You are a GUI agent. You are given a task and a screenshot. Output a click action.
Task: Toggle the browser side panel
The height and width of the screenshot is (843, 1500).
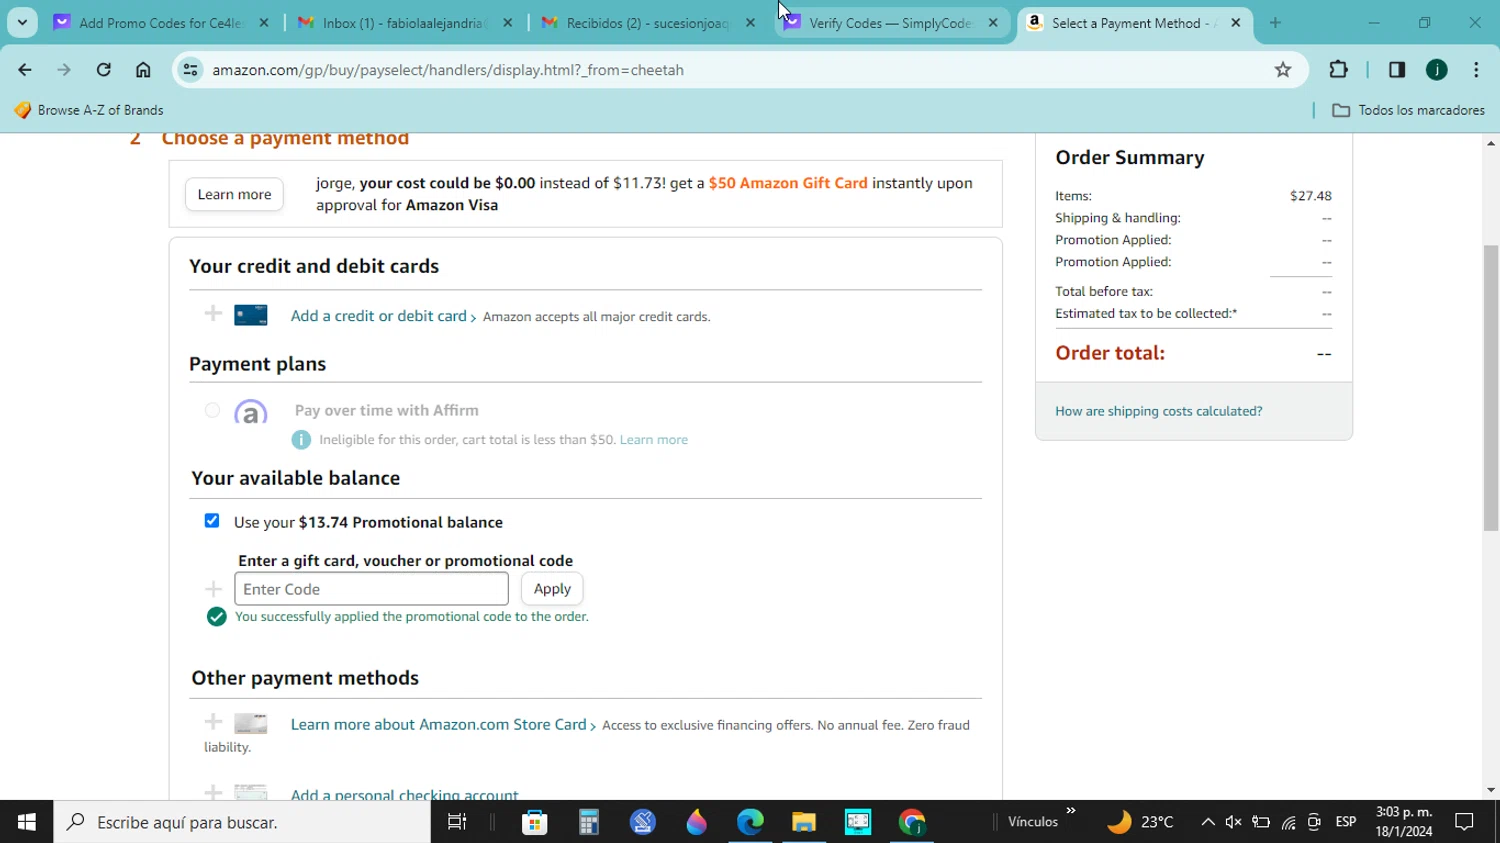(1397, 70)
